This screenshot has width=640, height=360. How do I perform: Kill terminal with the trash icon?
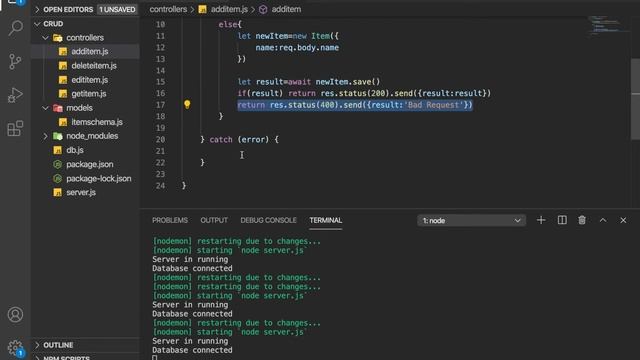pyautogui.click(x=582, y=220)
